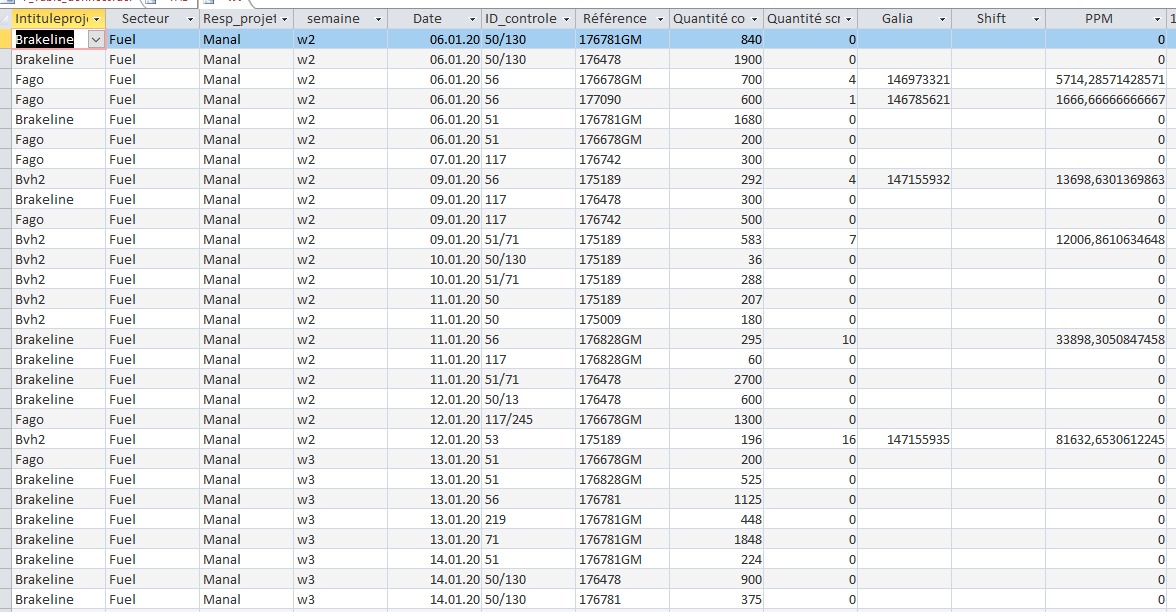The width and height of the screenshot is (1176, 612).
Task: Open the PPM column filter arrow
Action: (1158, 19)
